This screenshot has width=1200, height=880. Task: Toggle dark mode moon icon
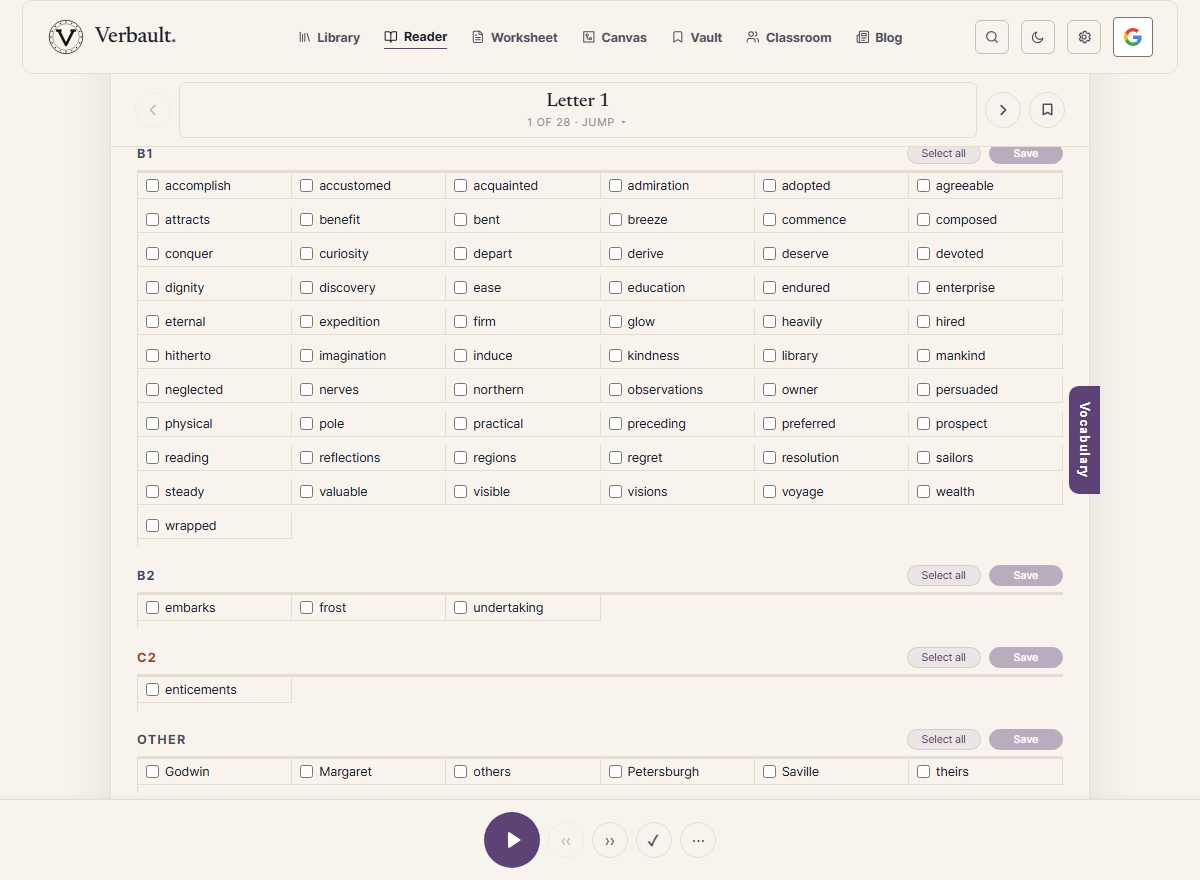[1038, 37]
